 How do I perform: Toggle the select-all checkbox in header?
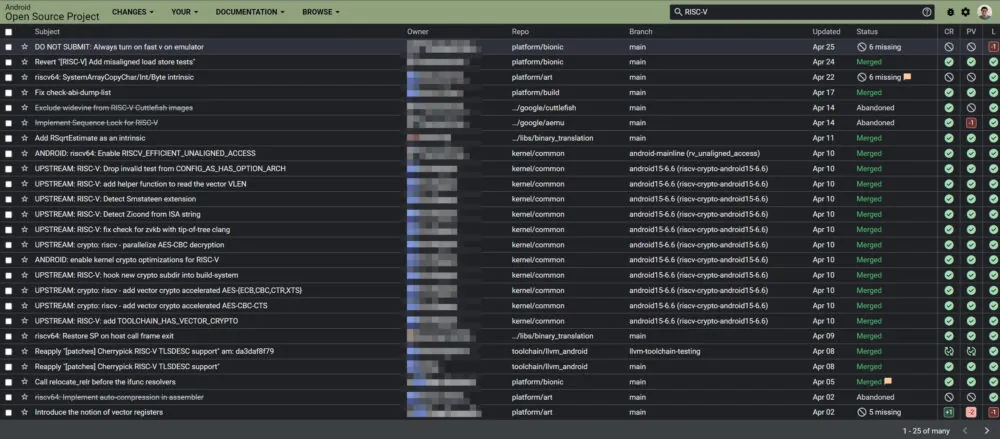tap(8, 31)
